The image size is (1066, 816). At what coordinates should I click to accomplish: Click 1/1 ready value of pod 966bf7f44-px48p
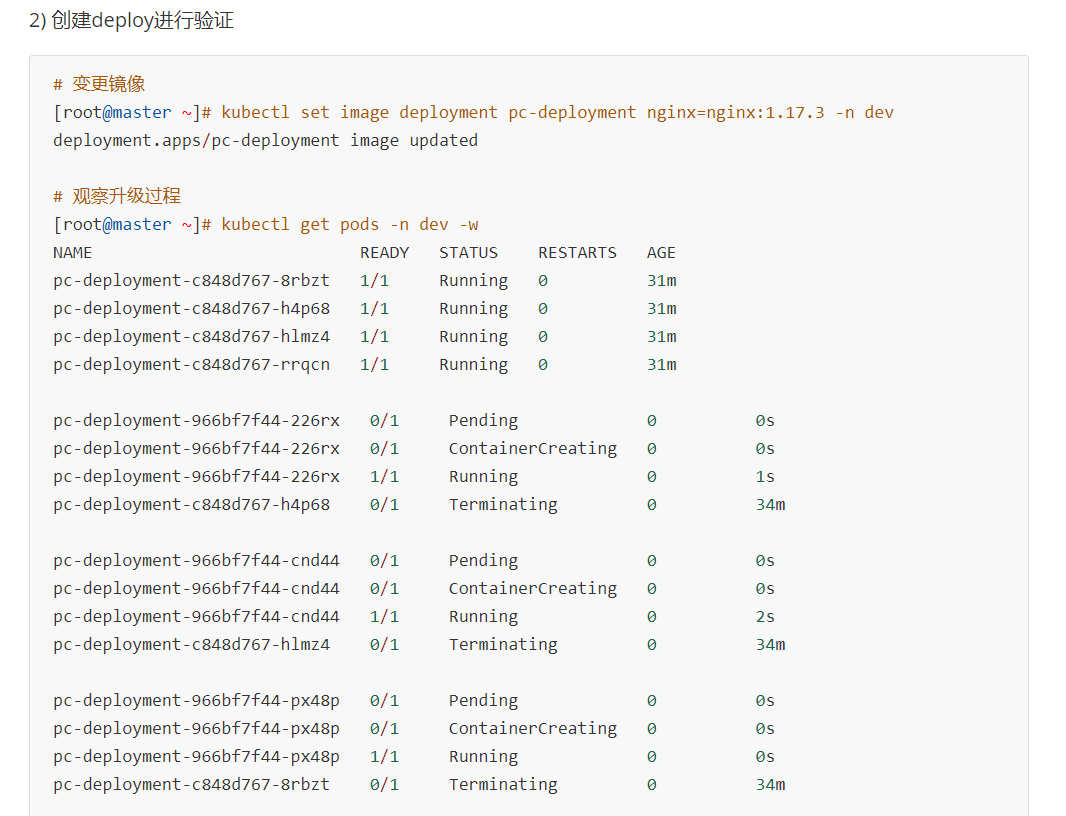[384, 757]
